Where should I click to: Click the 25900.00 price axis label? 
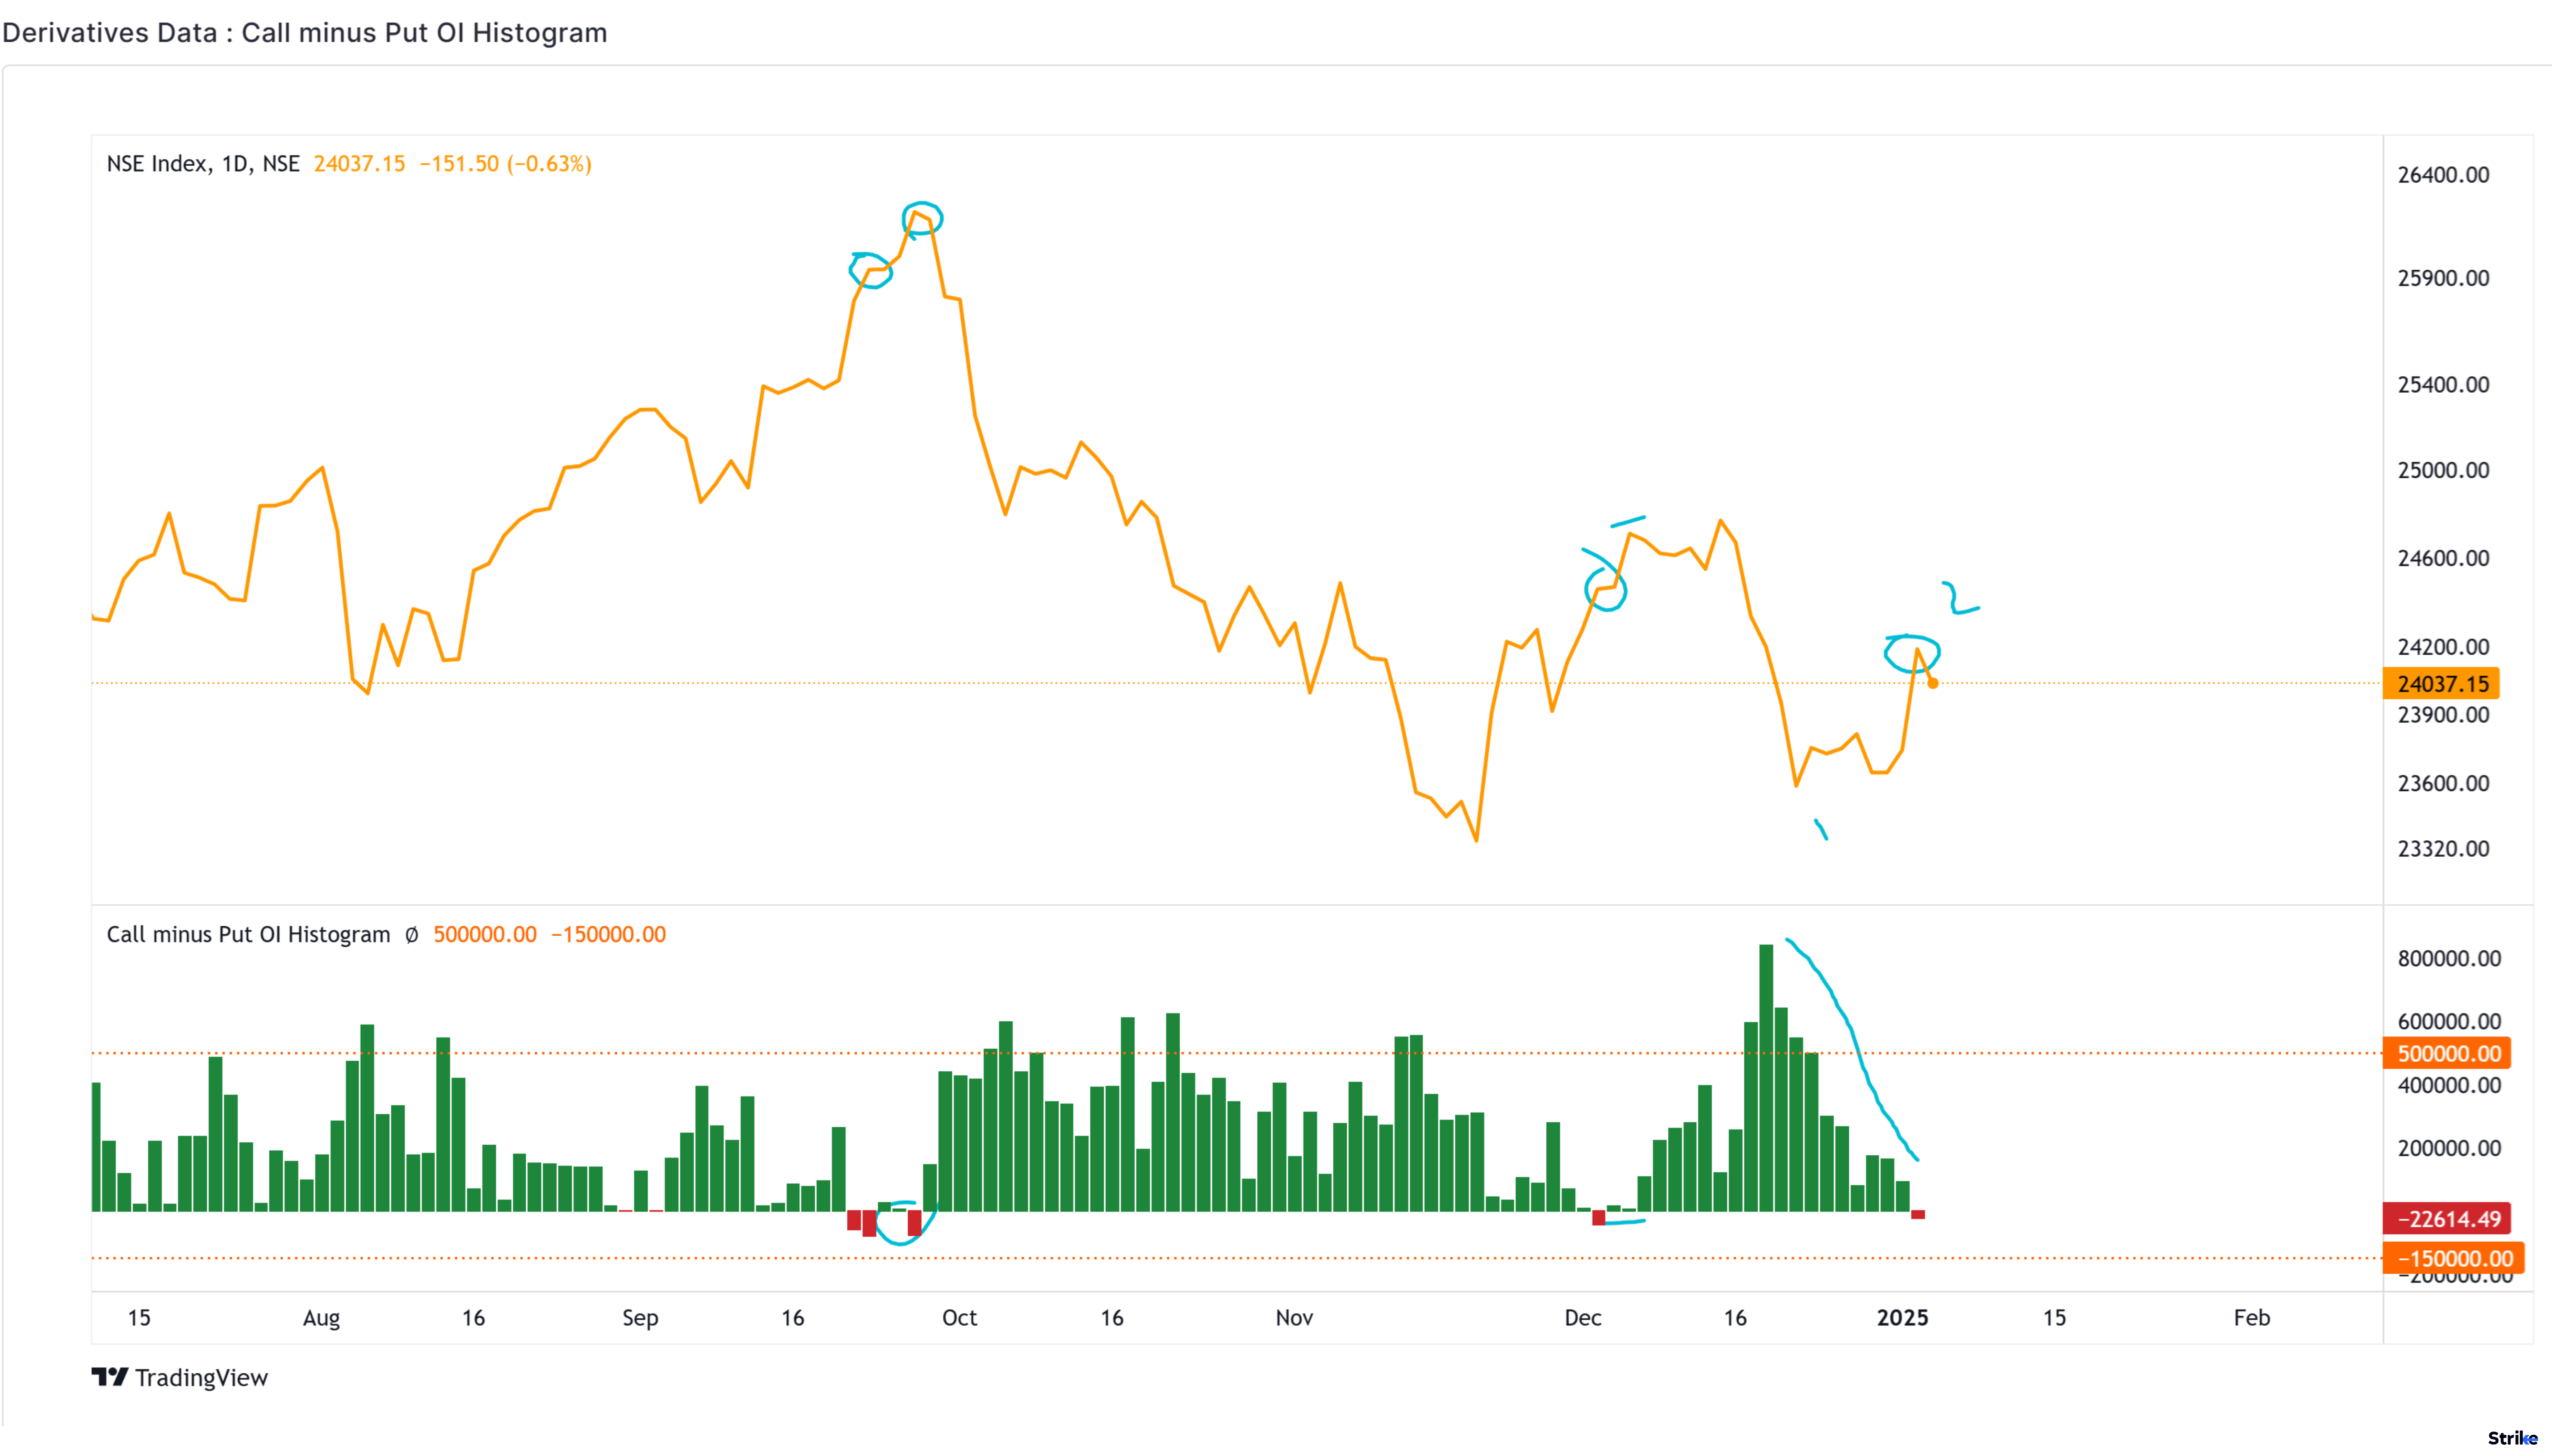click(2443, 278)
